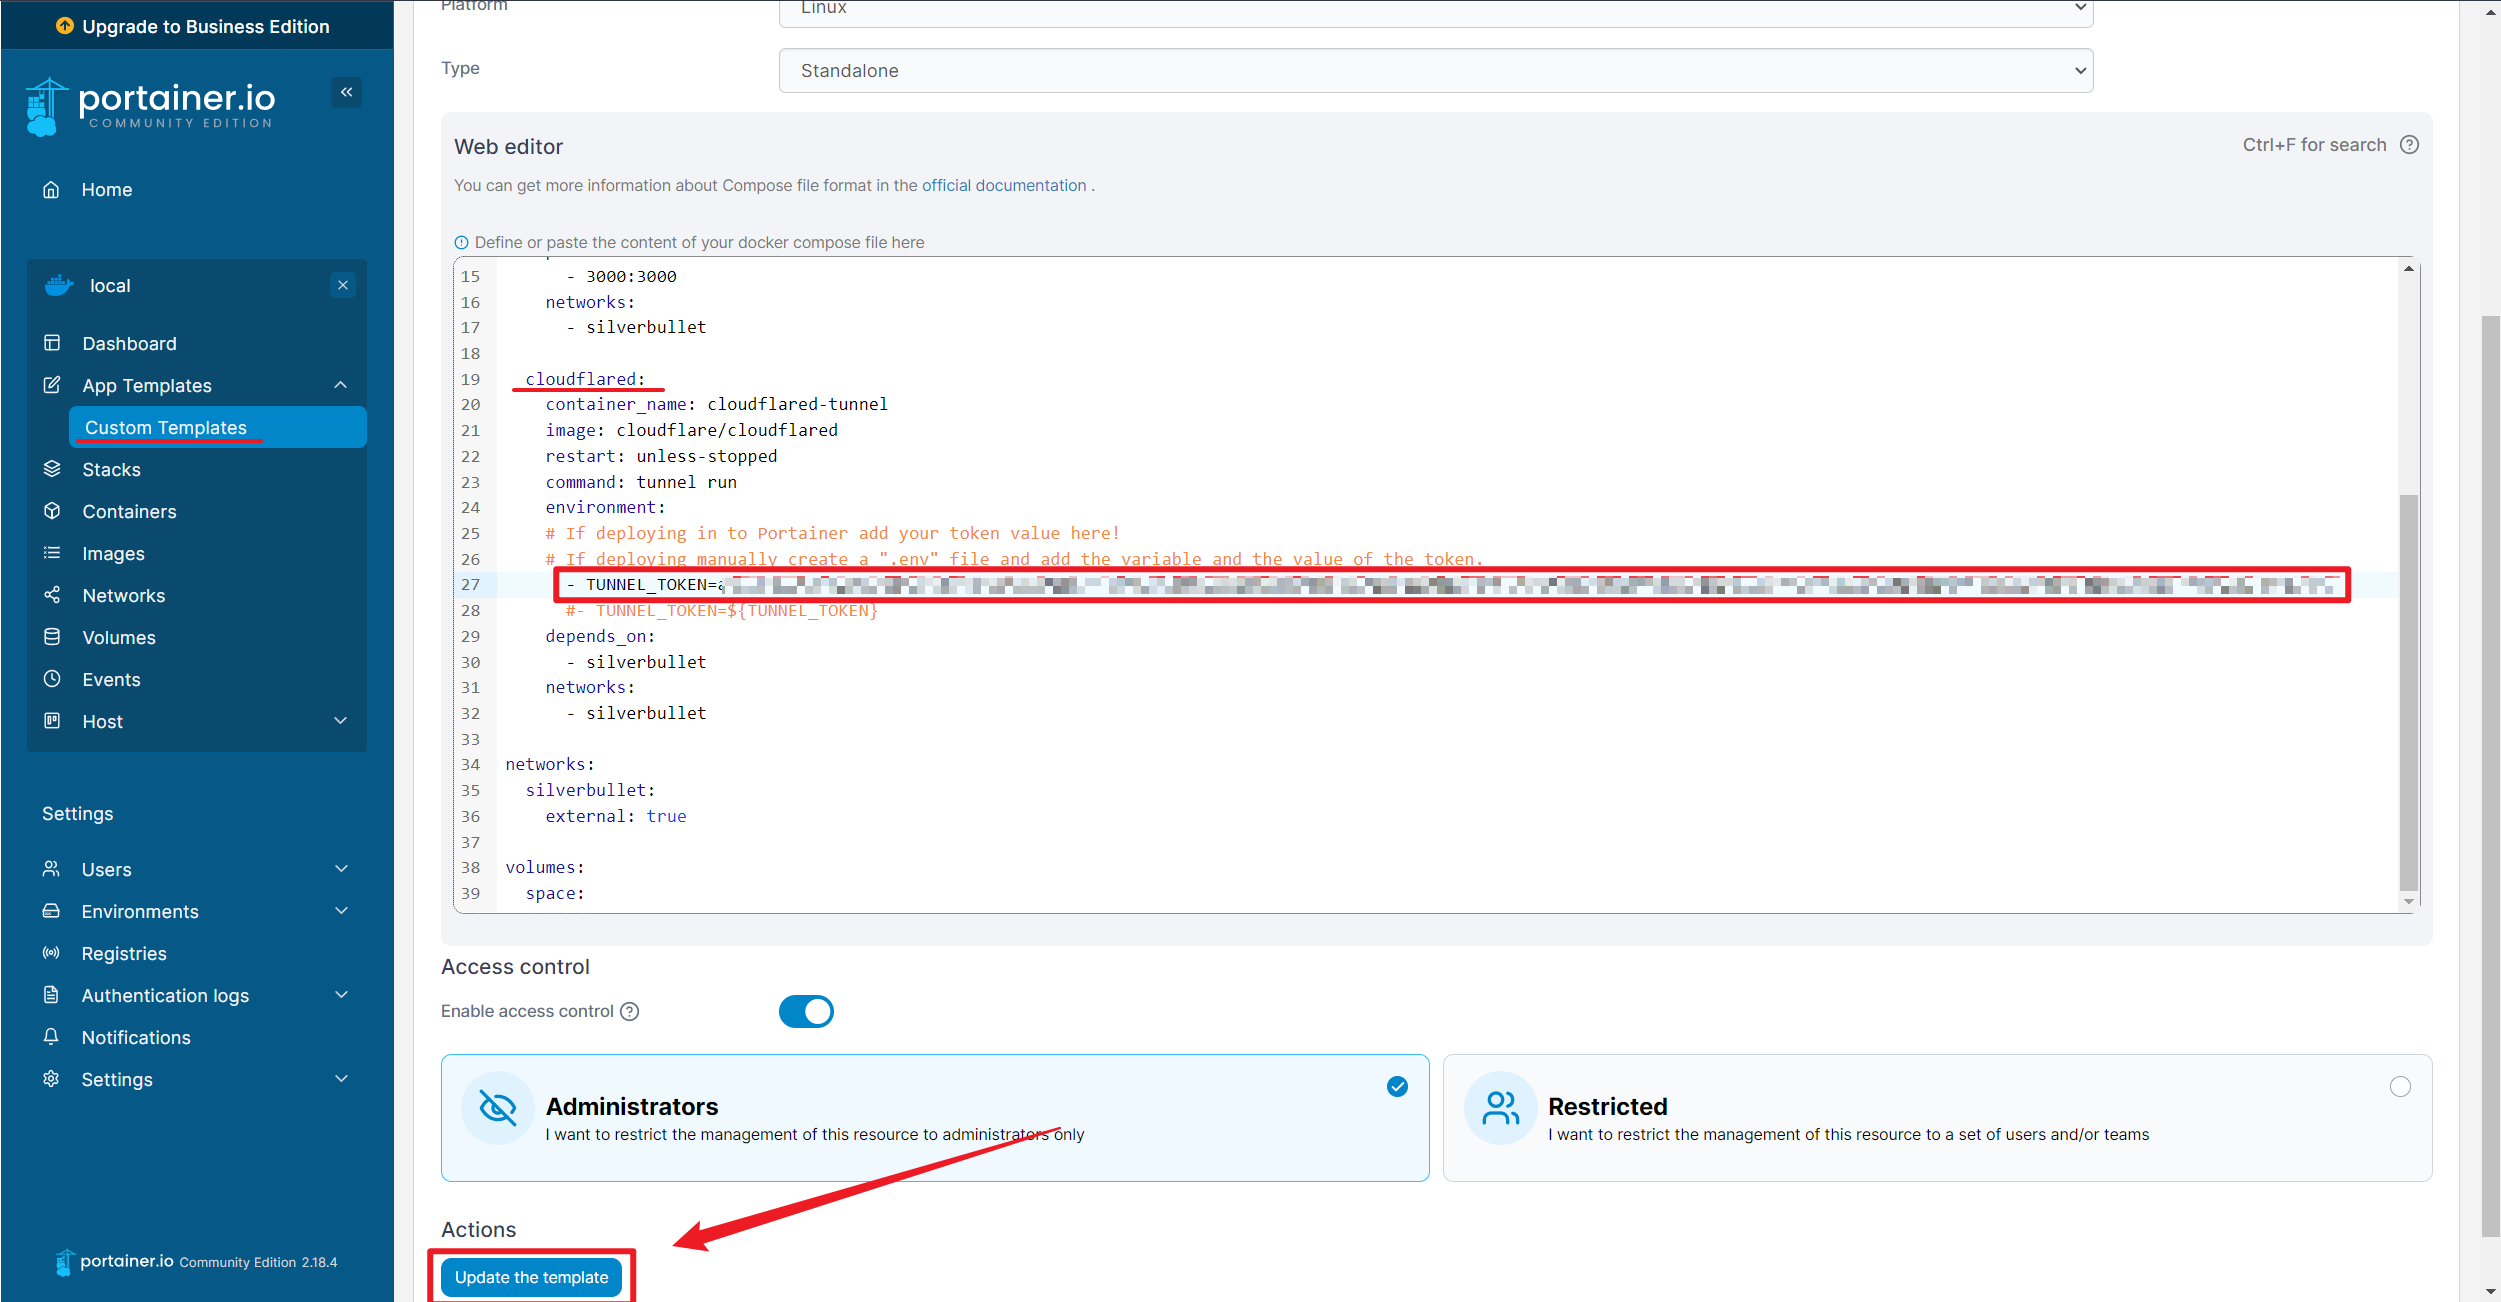This screenshot has width=2501, height=1302.
Task: Click editor scrollbar up arrow
Action: 2409,268
